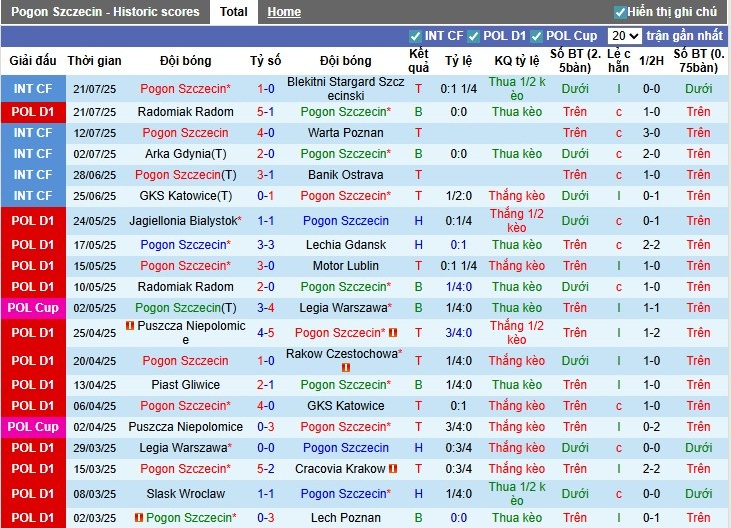Select the 3-3 score against Lechia Gdansk
This screenshot has height=528, width=731.
coord(266,245)
